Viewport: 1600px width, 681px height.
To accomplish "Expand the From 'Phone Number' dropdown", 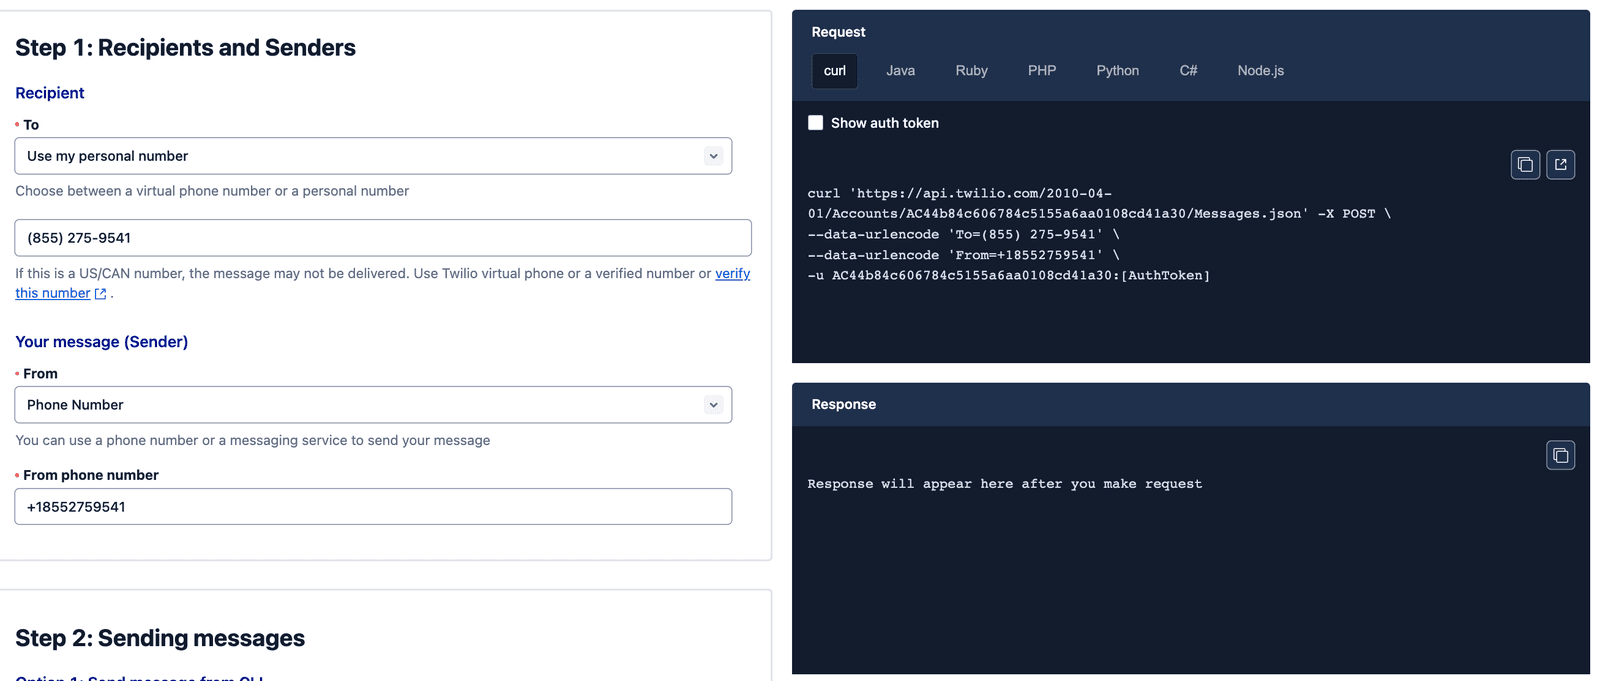I will (x=373, y=405).
